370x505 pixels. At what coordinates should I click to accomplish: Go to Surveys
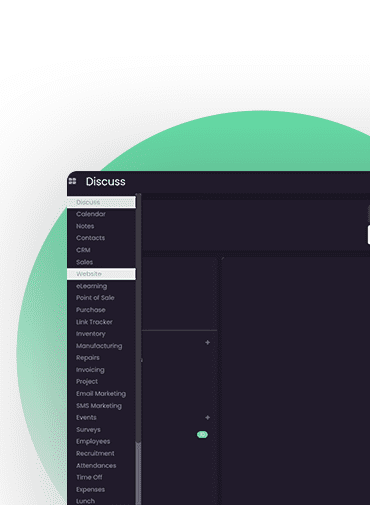point(88,429)
